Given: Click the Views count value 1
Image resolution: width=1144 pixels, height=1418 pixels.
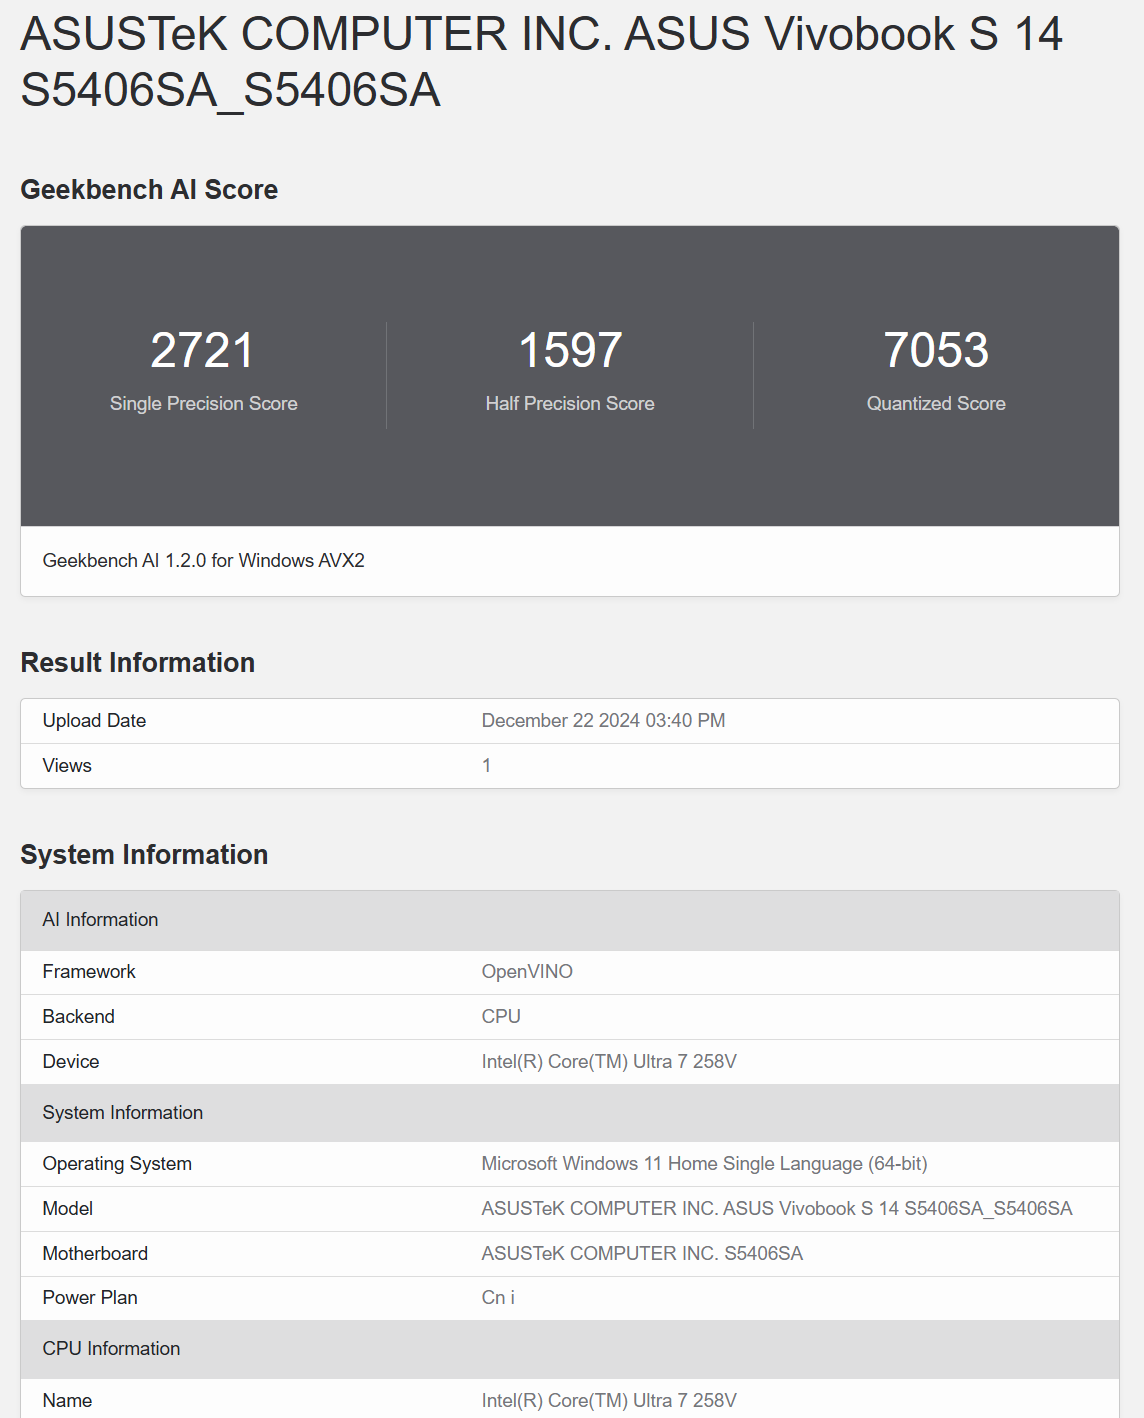Looking at the screenshot, I should [x=487, y=766].
